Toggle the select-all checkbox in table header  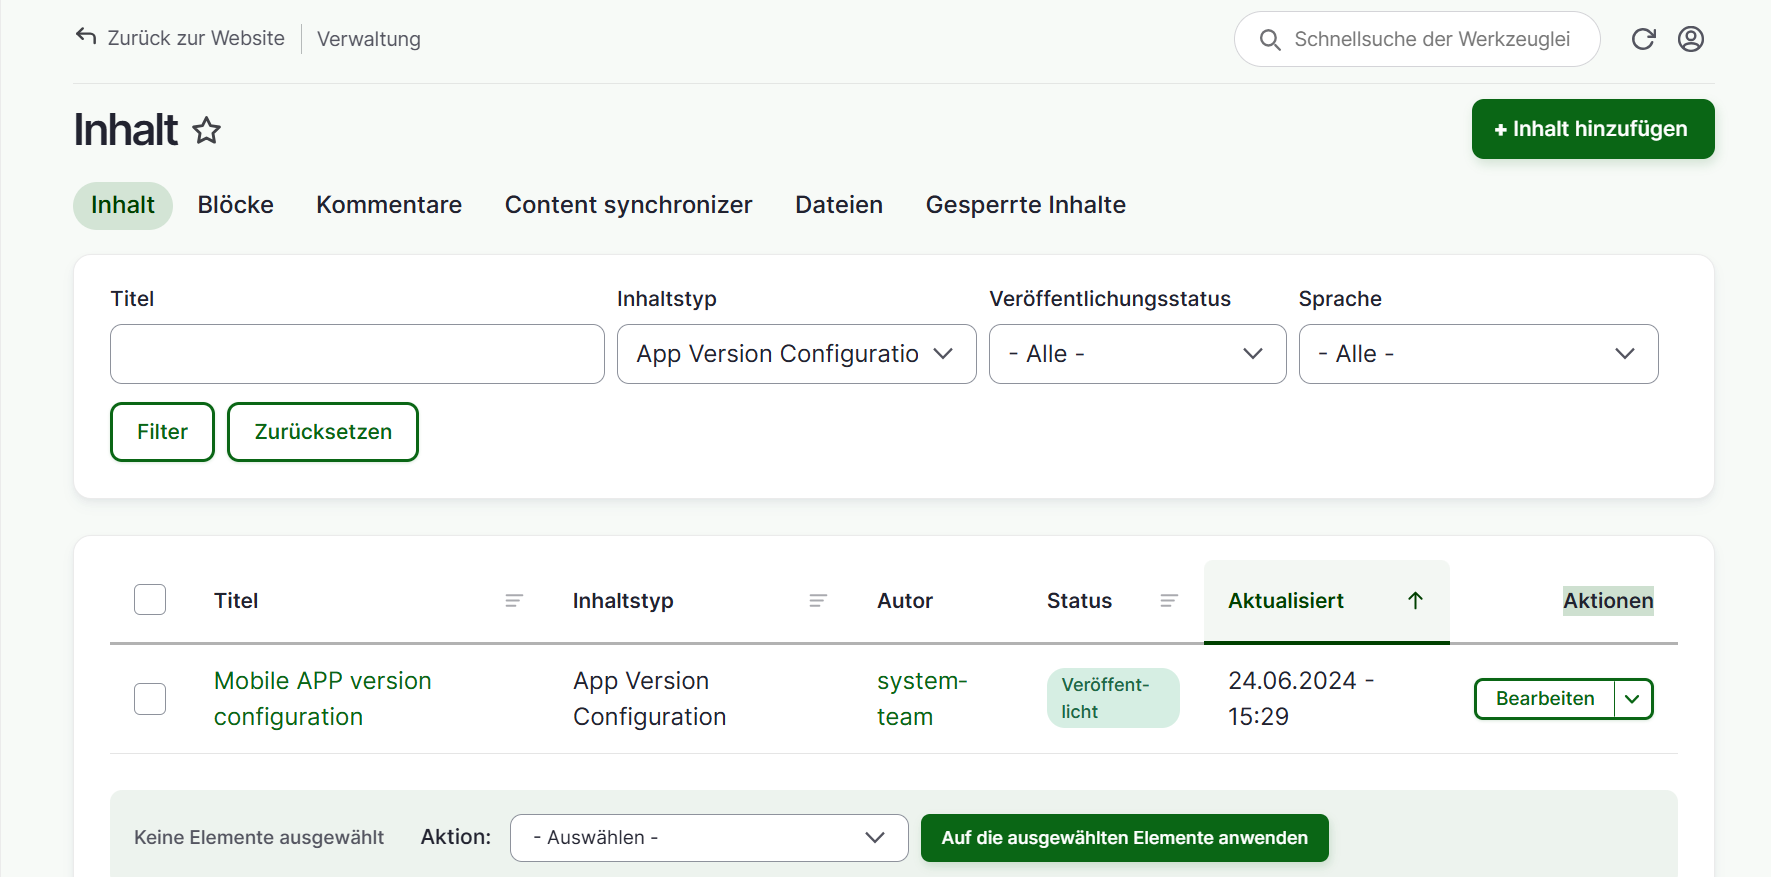[x=150, y=600]
